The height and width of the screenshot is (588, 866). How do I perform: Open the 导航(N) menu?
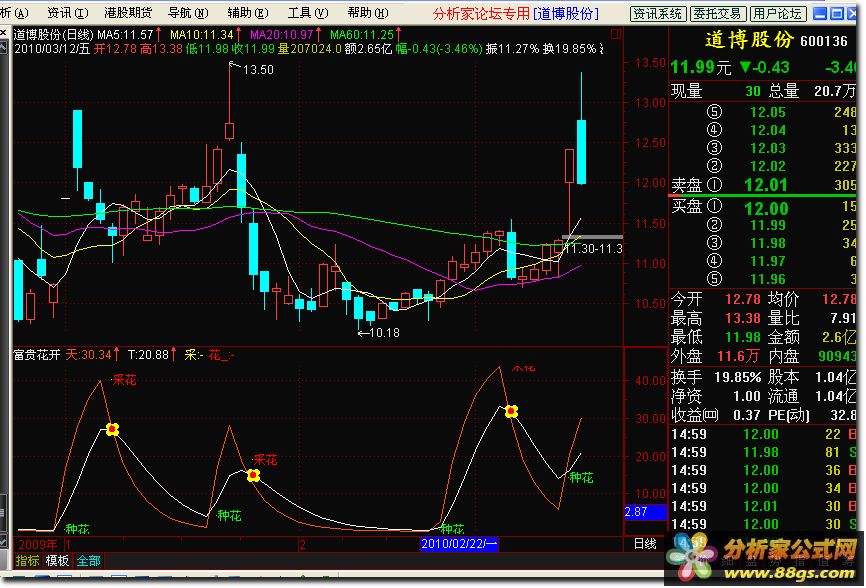click(188, 13)
